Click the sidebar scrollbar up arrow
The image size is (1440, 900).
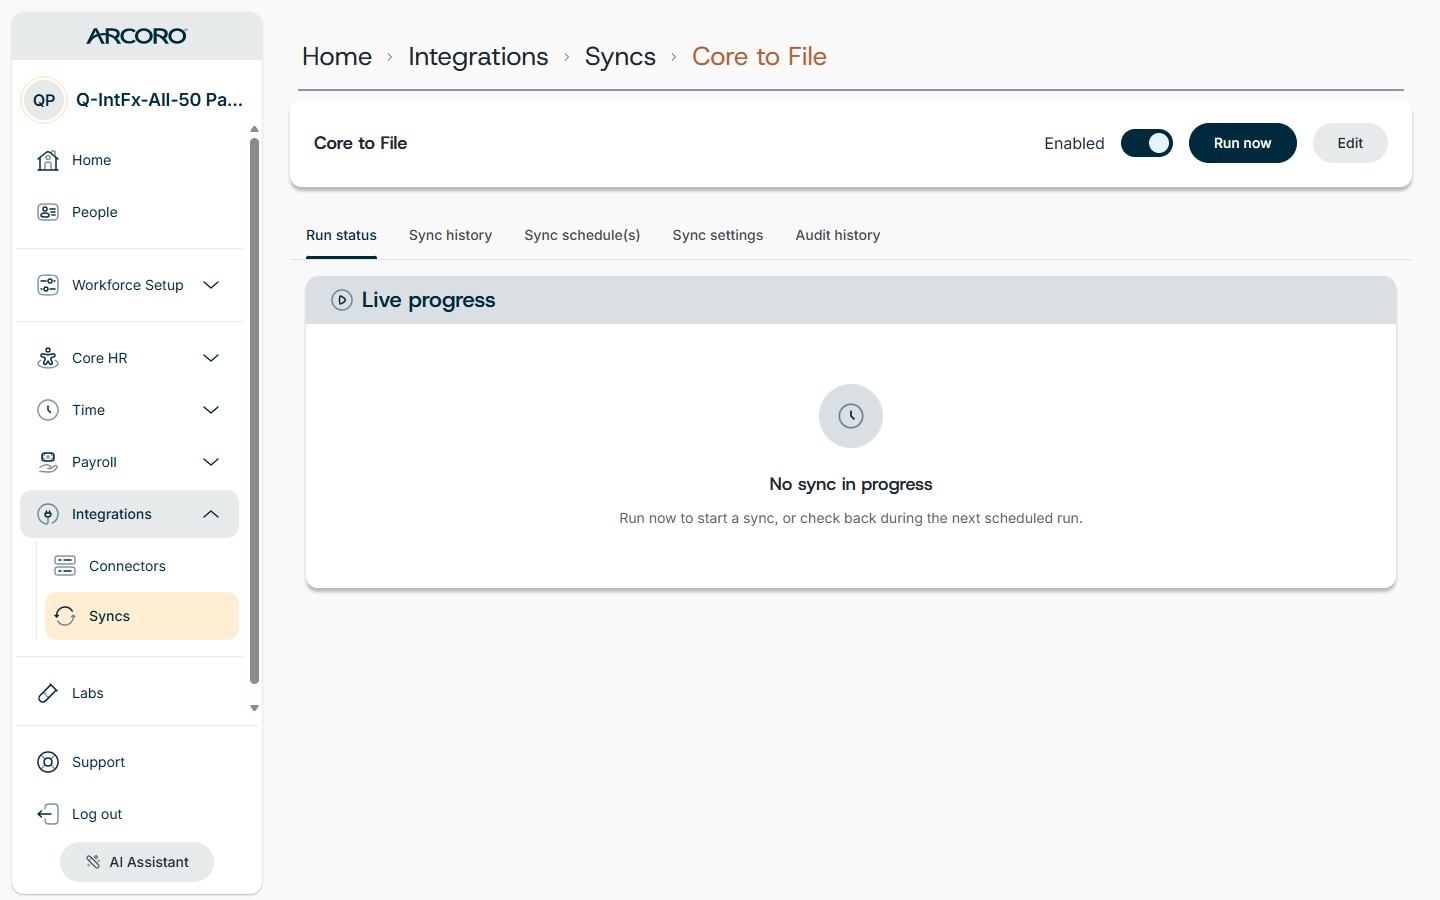click(254, 129)
